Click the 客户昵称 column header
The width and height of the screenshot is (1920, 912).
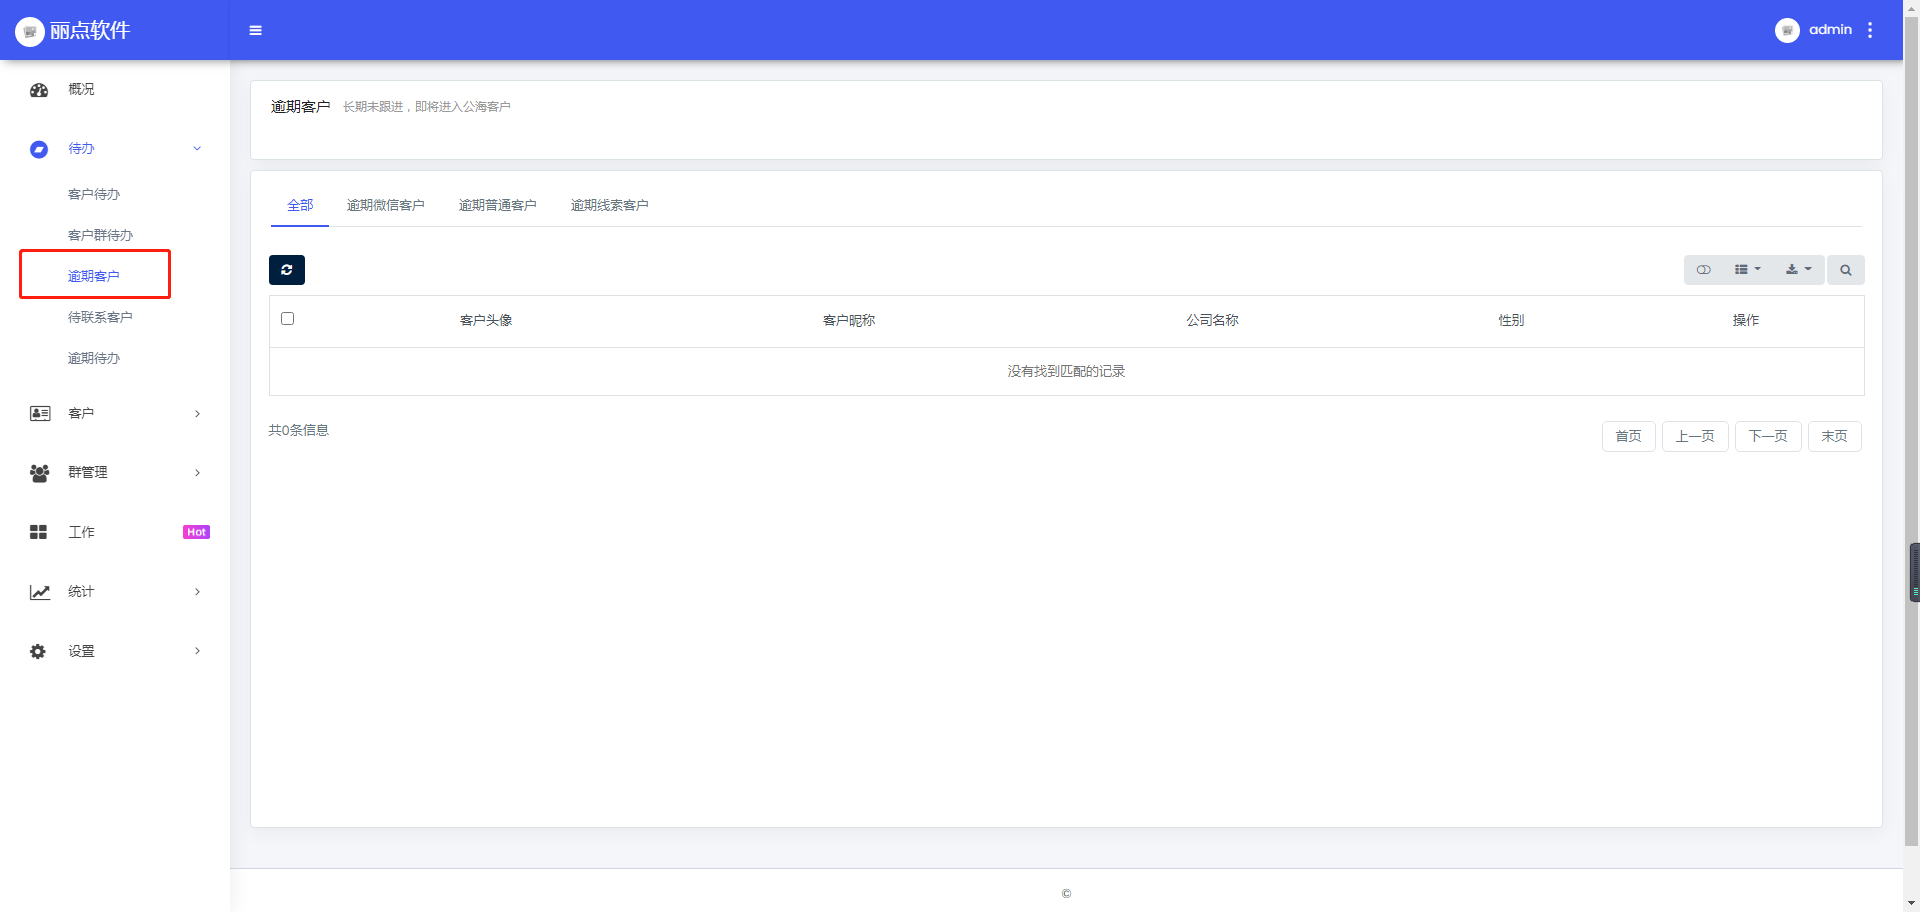849,320
